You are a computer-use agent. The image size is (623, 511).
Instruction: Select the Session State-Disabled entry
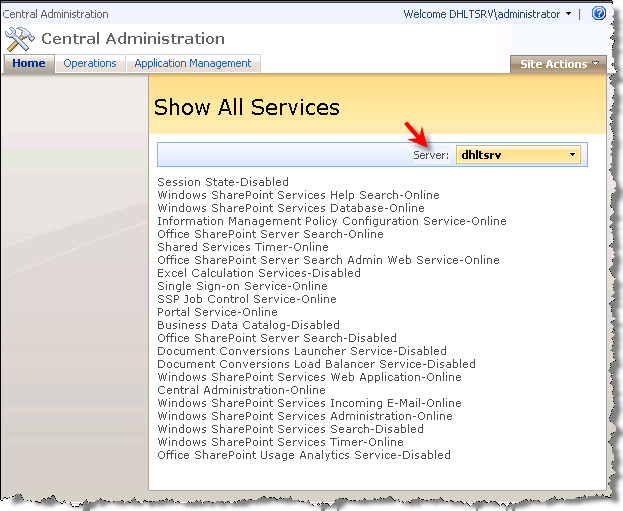pos(223,182)
